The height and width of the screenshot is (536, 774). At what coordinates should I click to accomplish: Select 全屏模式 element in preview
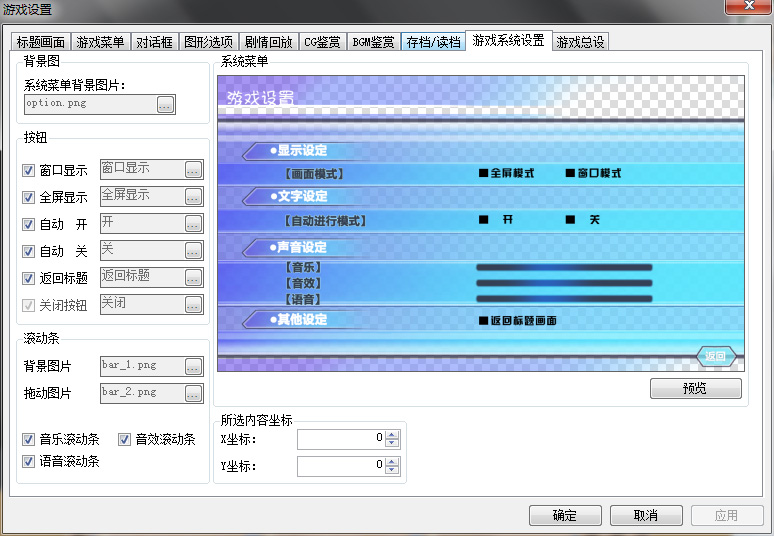507,173
